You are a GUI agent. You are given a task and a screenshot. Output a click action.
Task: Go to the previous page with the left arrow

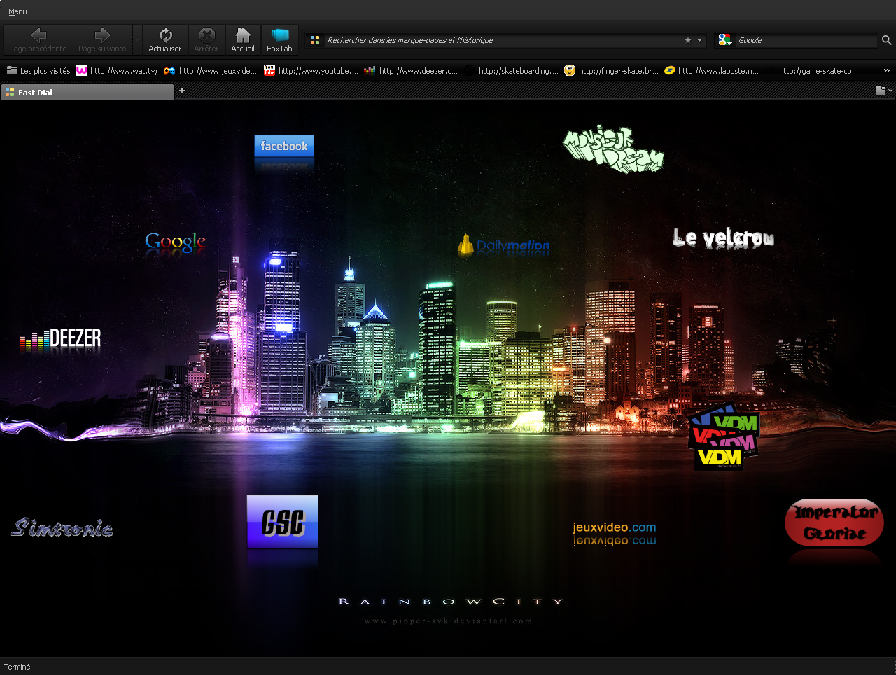[39, 39]
